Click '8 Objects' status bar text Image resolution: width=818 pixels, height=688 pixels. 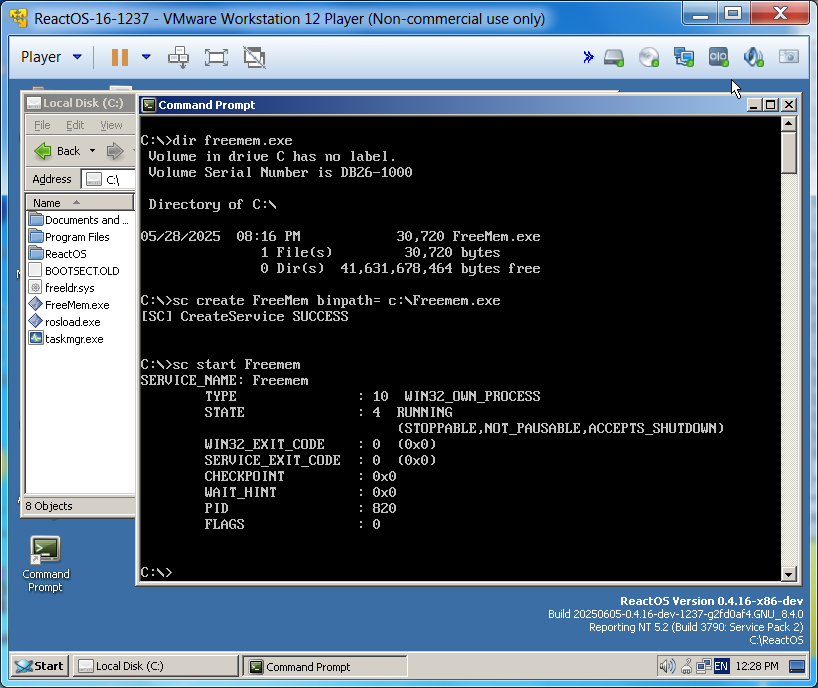click(x=49, y=506)
